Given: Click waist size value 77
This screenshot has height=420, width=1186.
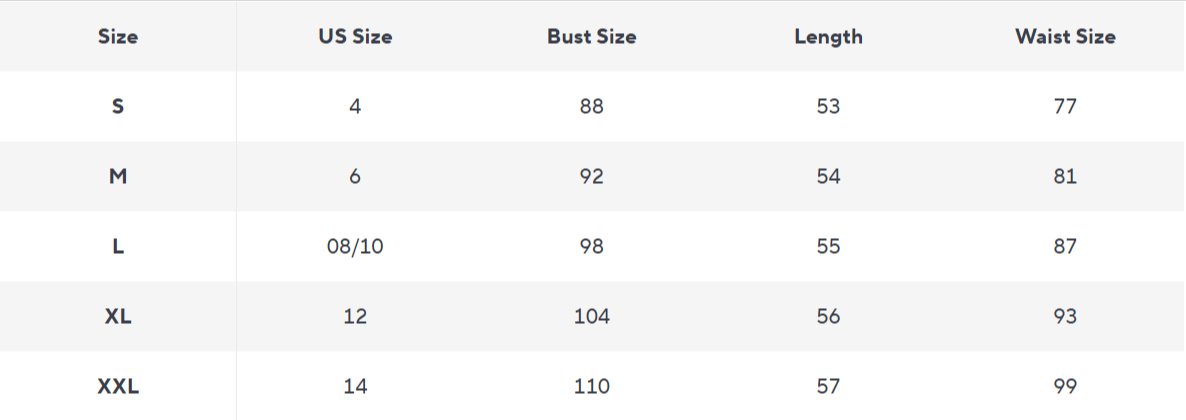Looking at the screenshot, I should (1065, 106).
